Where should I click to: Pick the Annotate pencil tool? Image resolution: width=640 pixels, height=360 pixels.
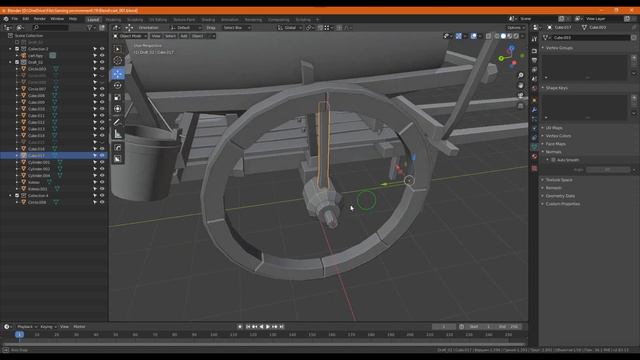click(118, 122)
